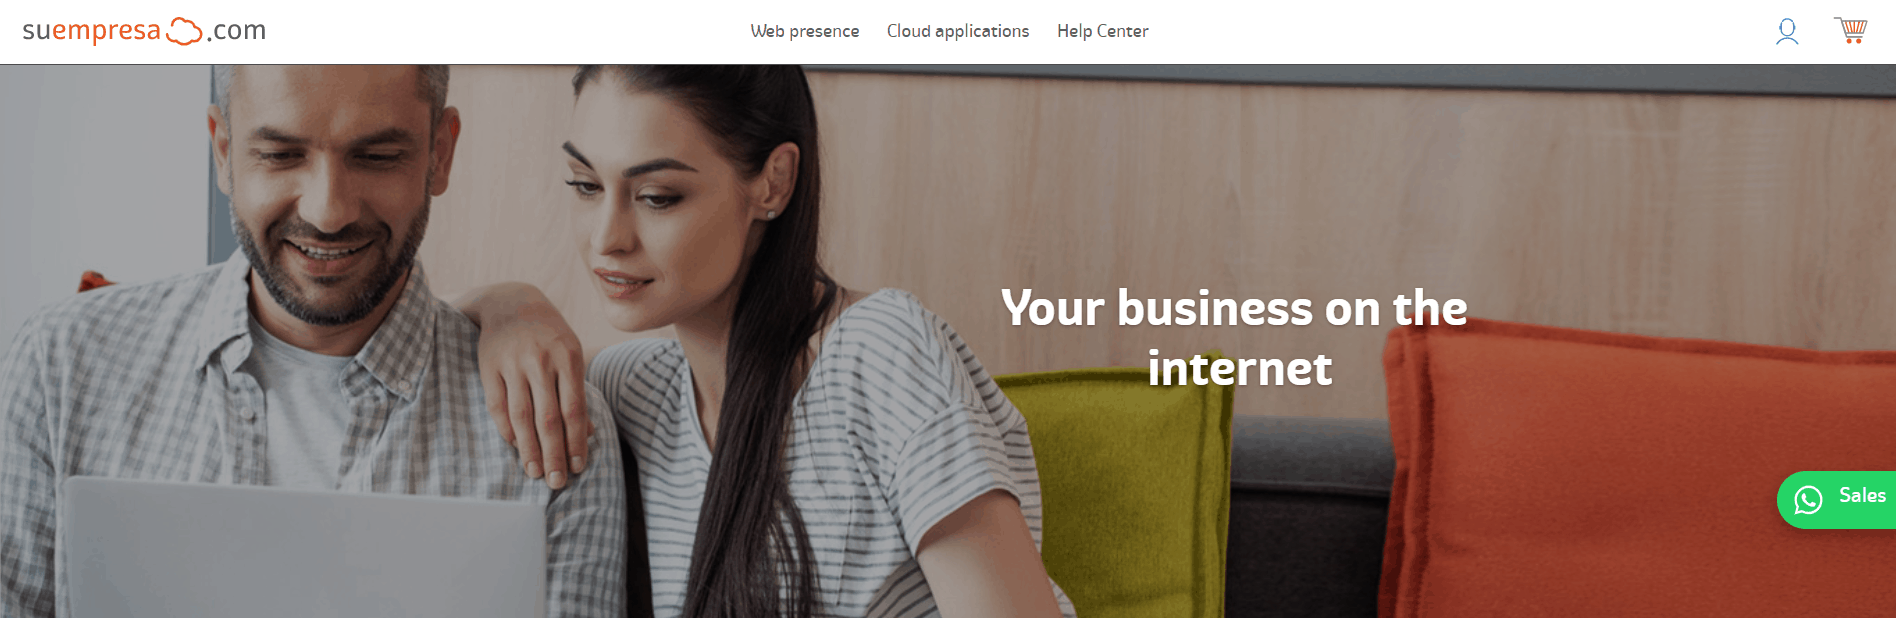Screen dimensions: 1896x618
Task: Click the suempresa logo text
Action: tap(91, 31)
